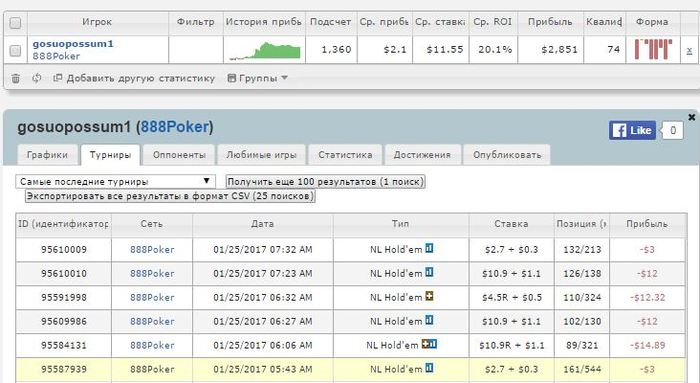Refresh statistics using the reload icon
Image resolution: width=700 pixels, height=383 pixels.
pos(37,78)
